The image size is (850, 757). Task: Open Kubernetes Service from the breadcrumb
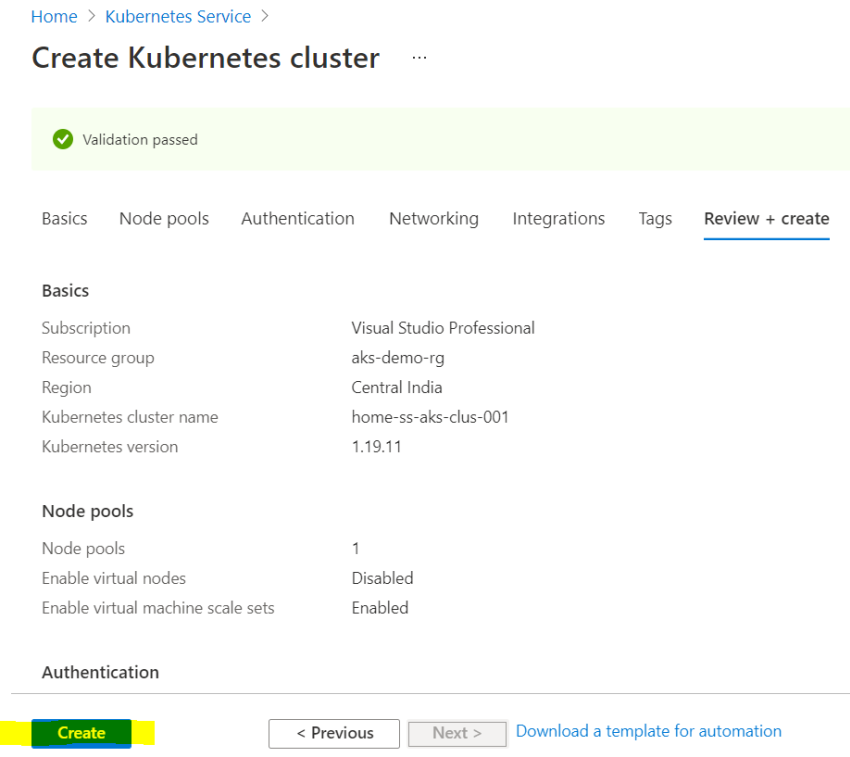coord(178,16)
